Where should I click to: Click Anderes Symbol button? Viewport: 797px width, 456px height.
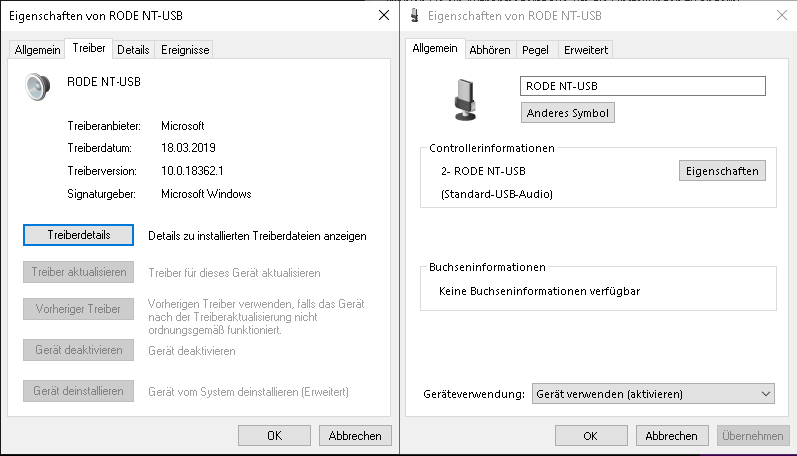(x=568, y=113)
